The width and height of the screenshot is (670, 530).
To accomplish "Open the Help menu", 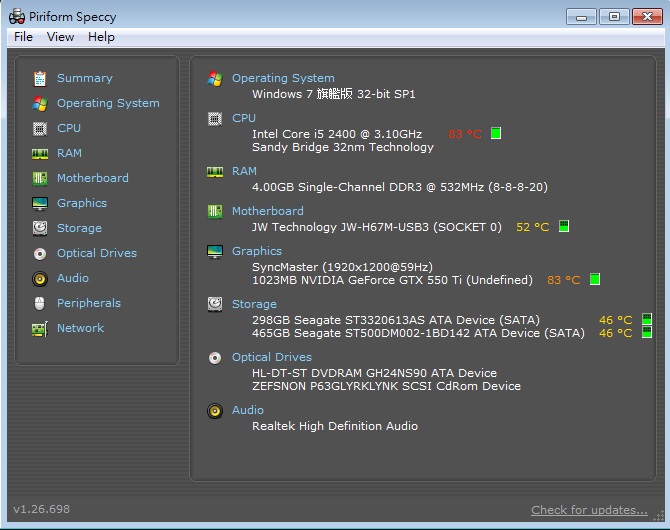I will tap(101, 37).
